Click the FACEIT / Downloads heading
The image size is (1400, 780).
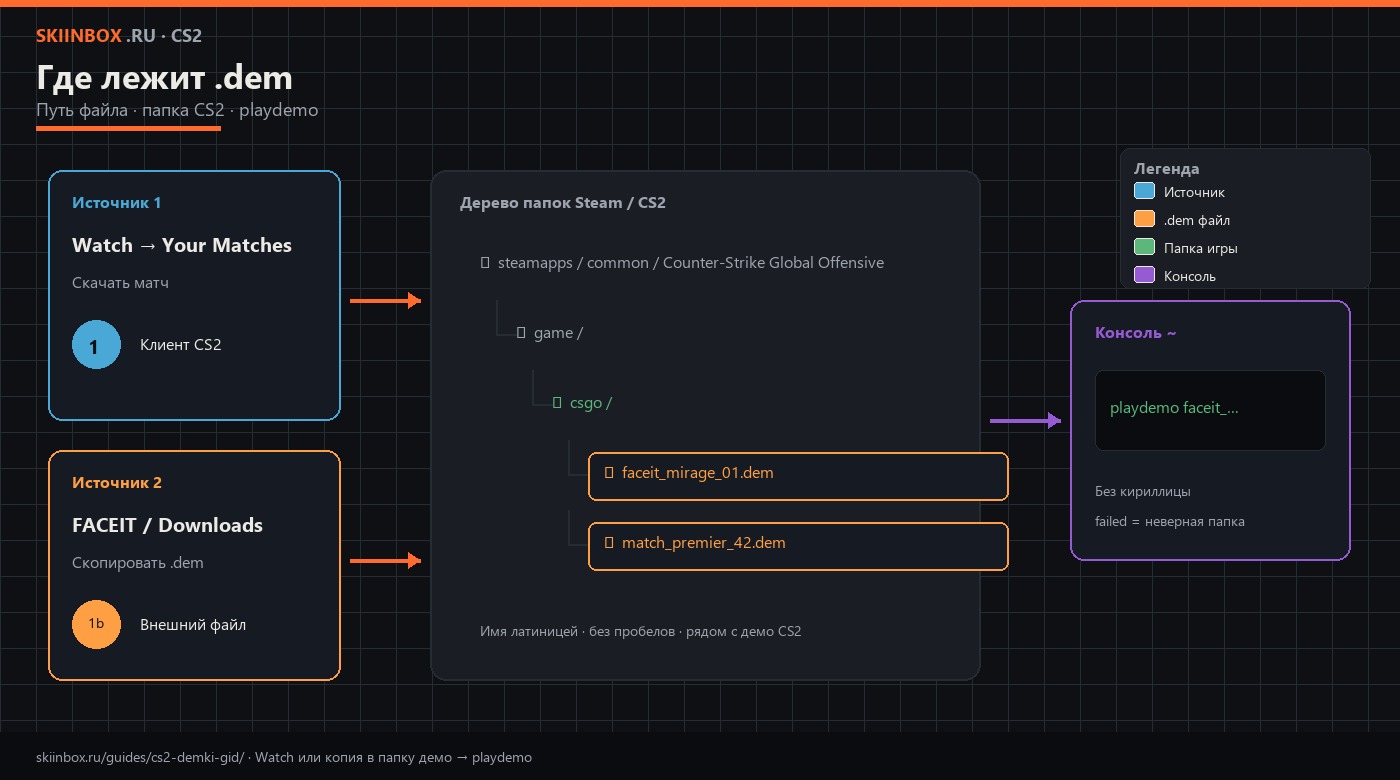(x=167, y=525)
